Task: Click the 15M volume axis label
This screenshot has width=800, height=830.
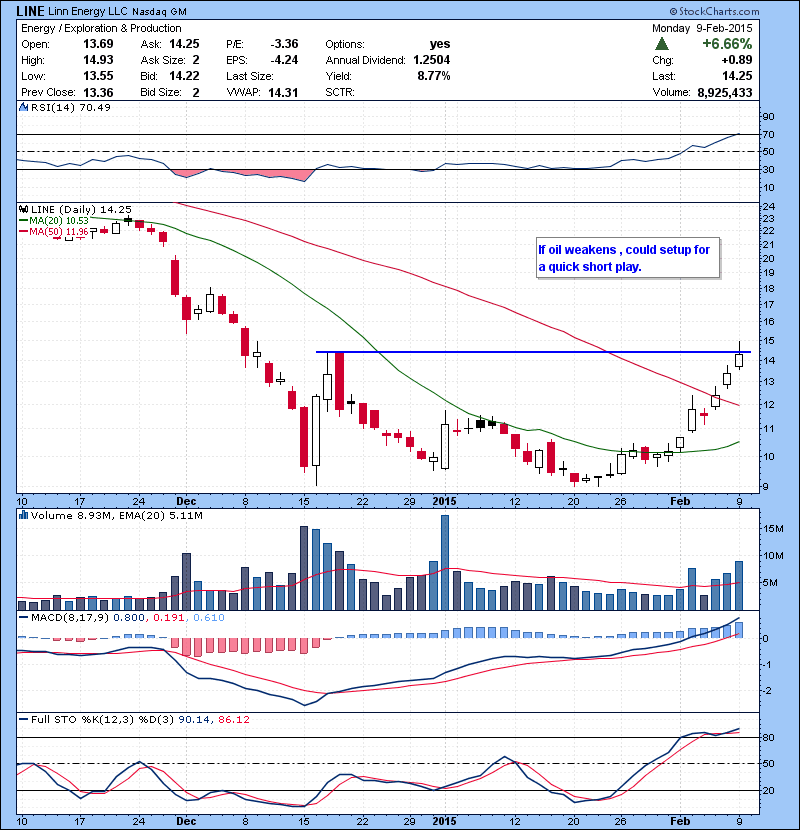Action: pyautogui.click(x=774, y=529)
